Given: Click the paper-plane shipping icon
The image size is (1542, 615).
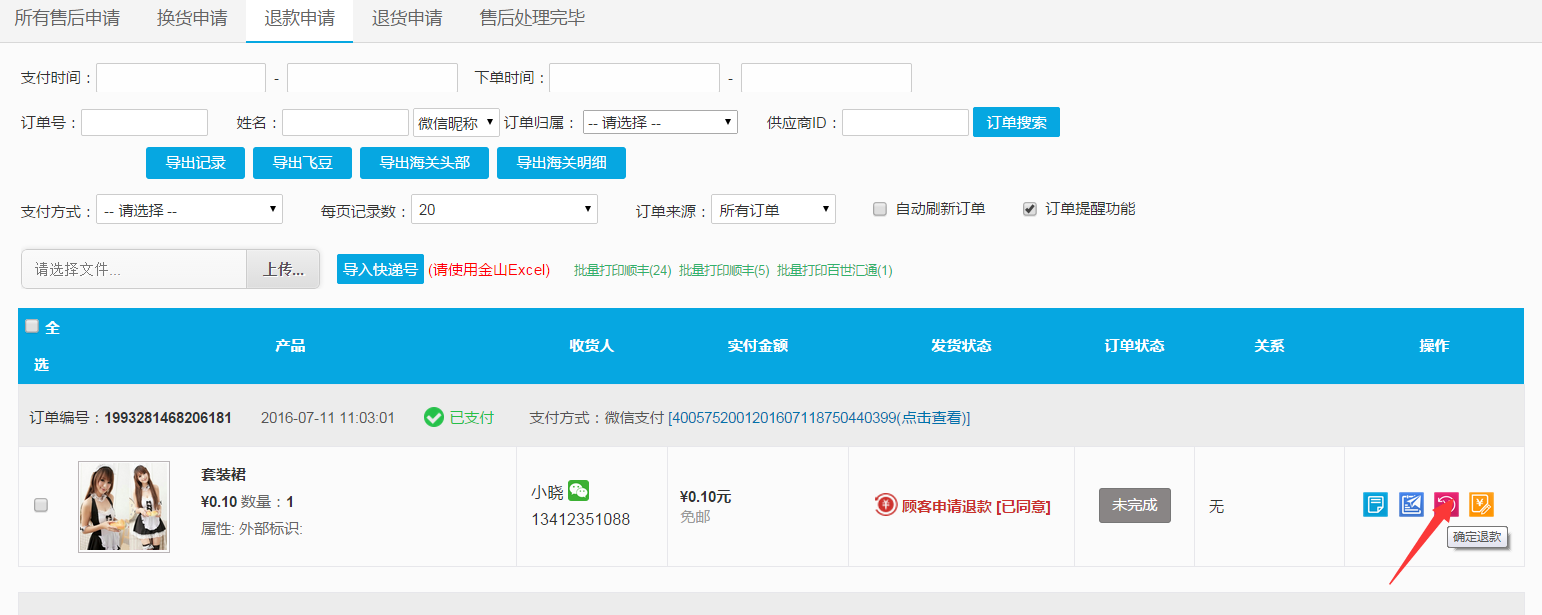Looking at the screenshot, I should coord(1411,504).
